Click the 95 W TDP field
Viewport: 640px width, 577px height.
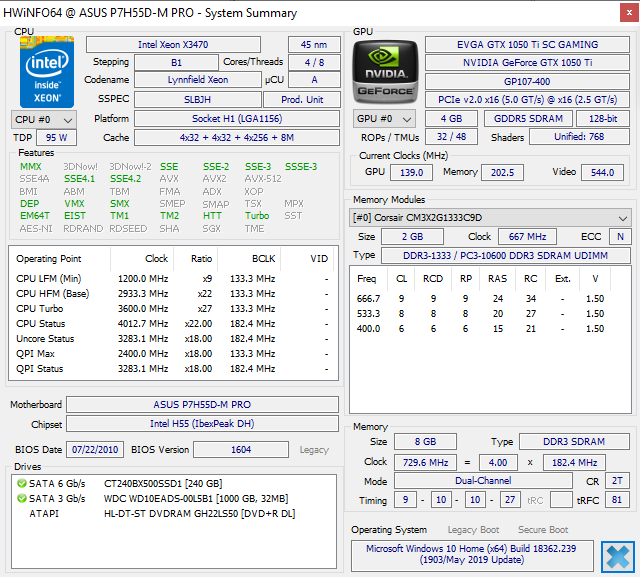pyautogui.click(x=56, y=138)
